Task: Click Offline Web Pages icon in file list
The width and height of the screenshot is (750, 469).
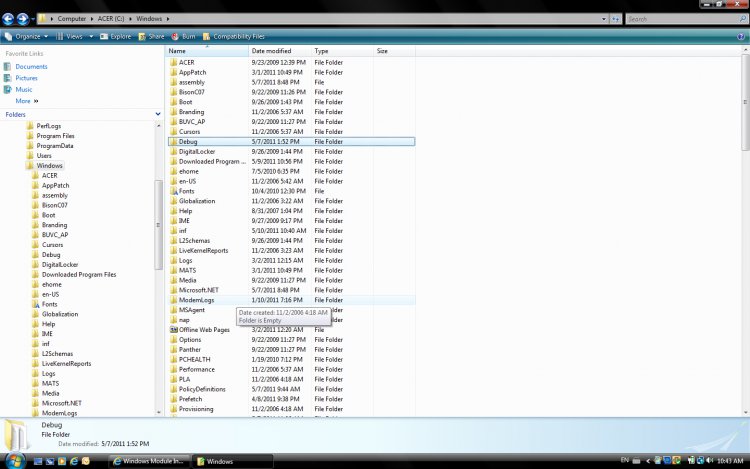Action: click(x=174, y=329)
